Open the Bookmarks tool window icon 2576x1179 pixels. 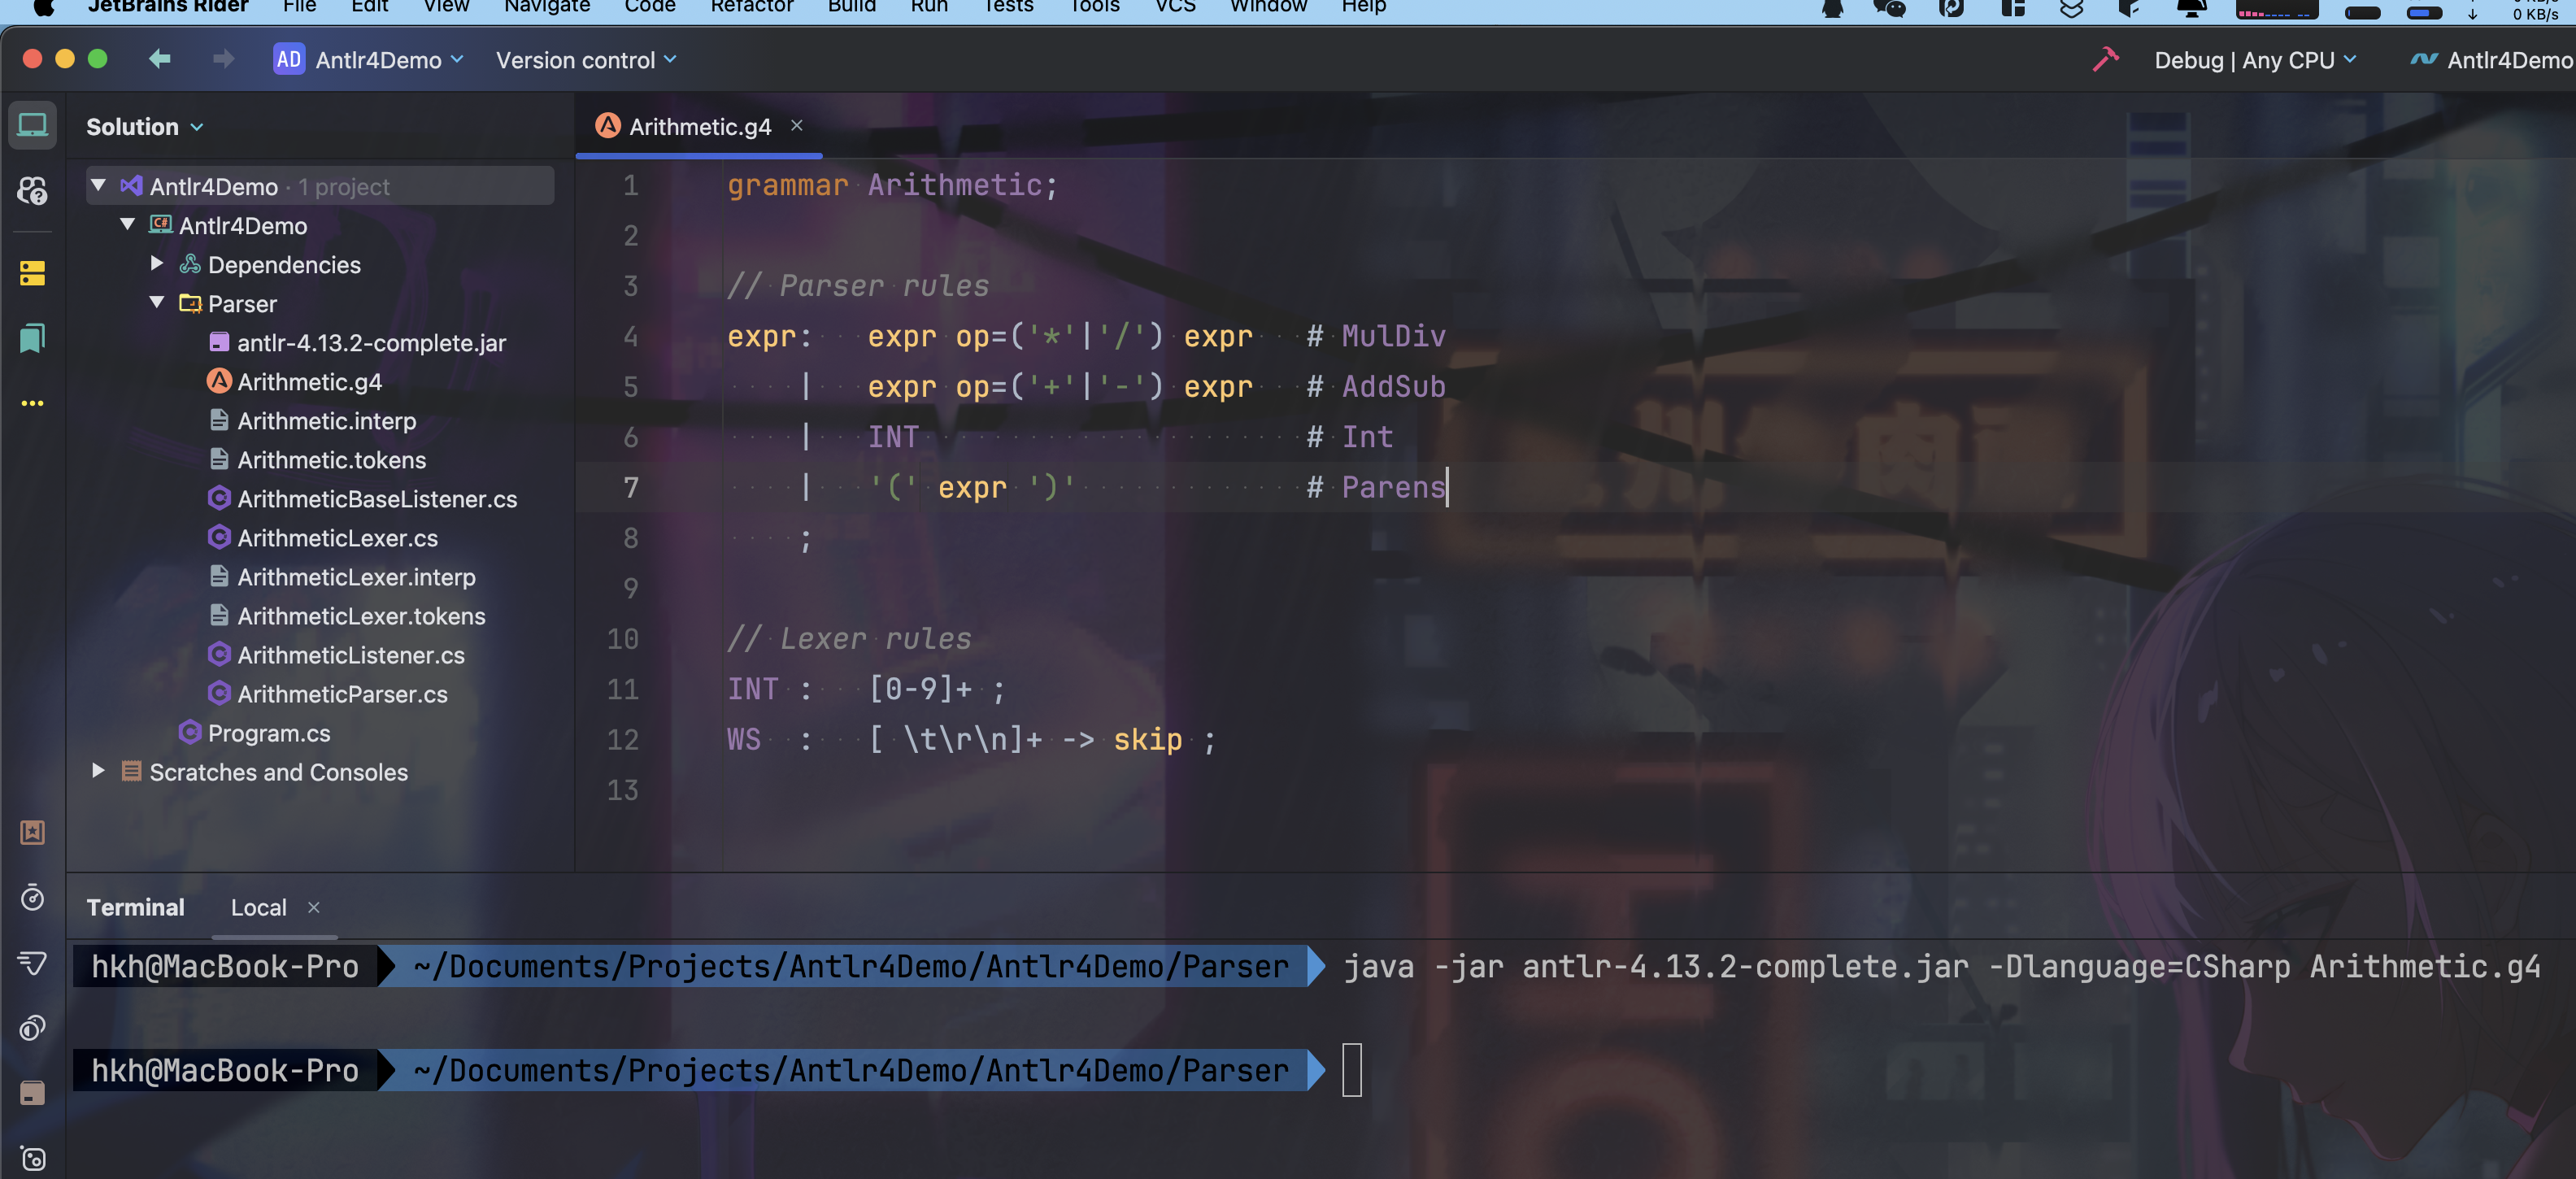32,338
